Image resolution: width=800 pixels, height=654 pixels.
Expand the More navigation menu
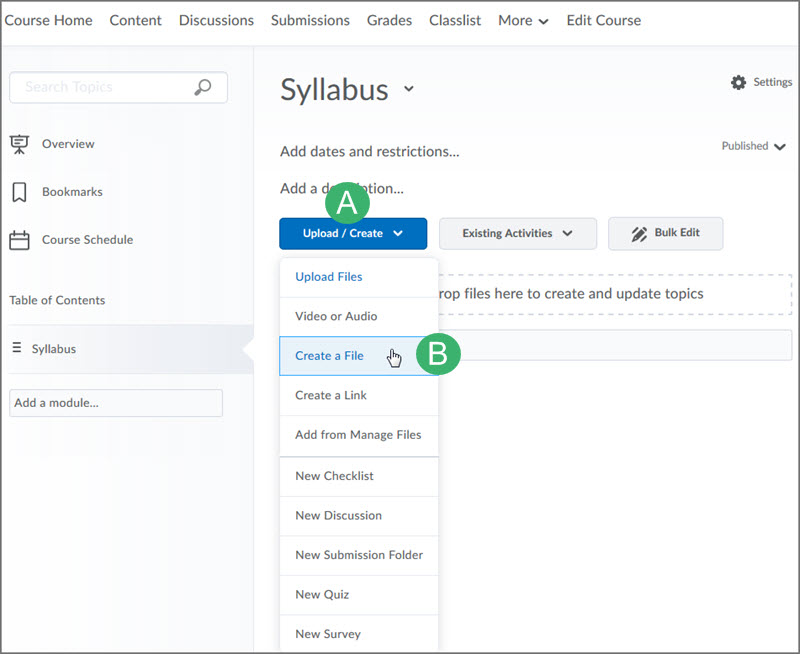[523, 20]
